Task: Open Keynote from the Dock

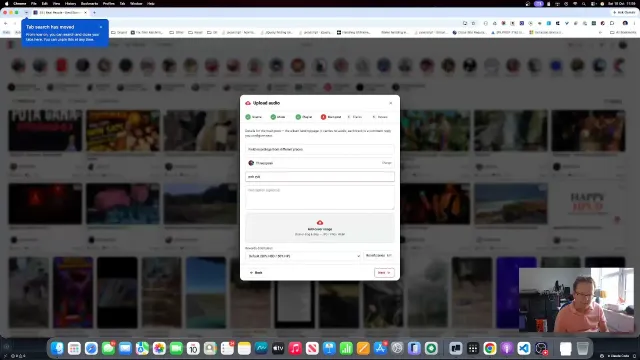Action: pos(329,348)
